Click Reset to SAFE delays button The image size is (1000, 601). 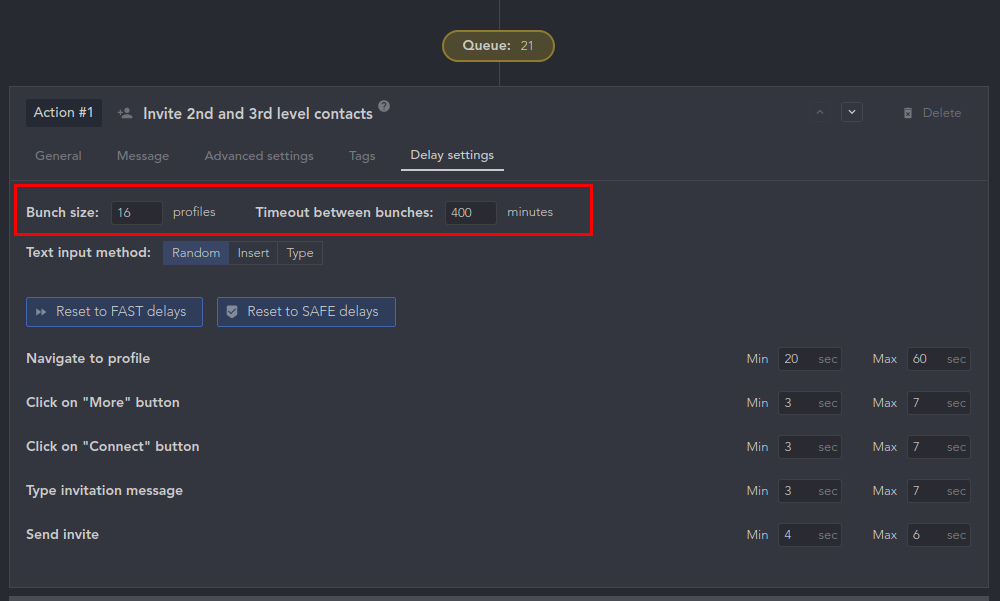[306, 312]
